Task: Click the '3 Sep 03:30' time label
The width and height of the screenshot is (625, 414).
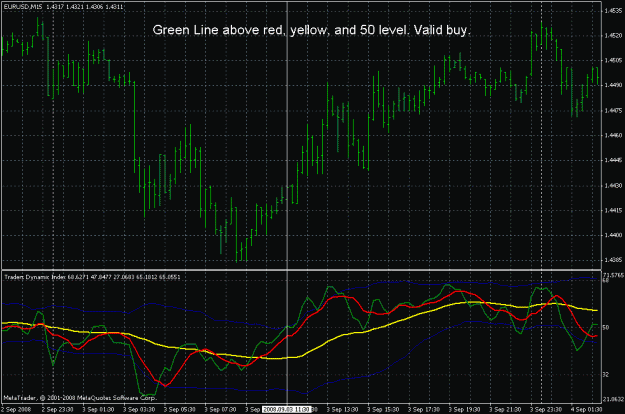Action: pyautogui.click(x=139, y=410)
